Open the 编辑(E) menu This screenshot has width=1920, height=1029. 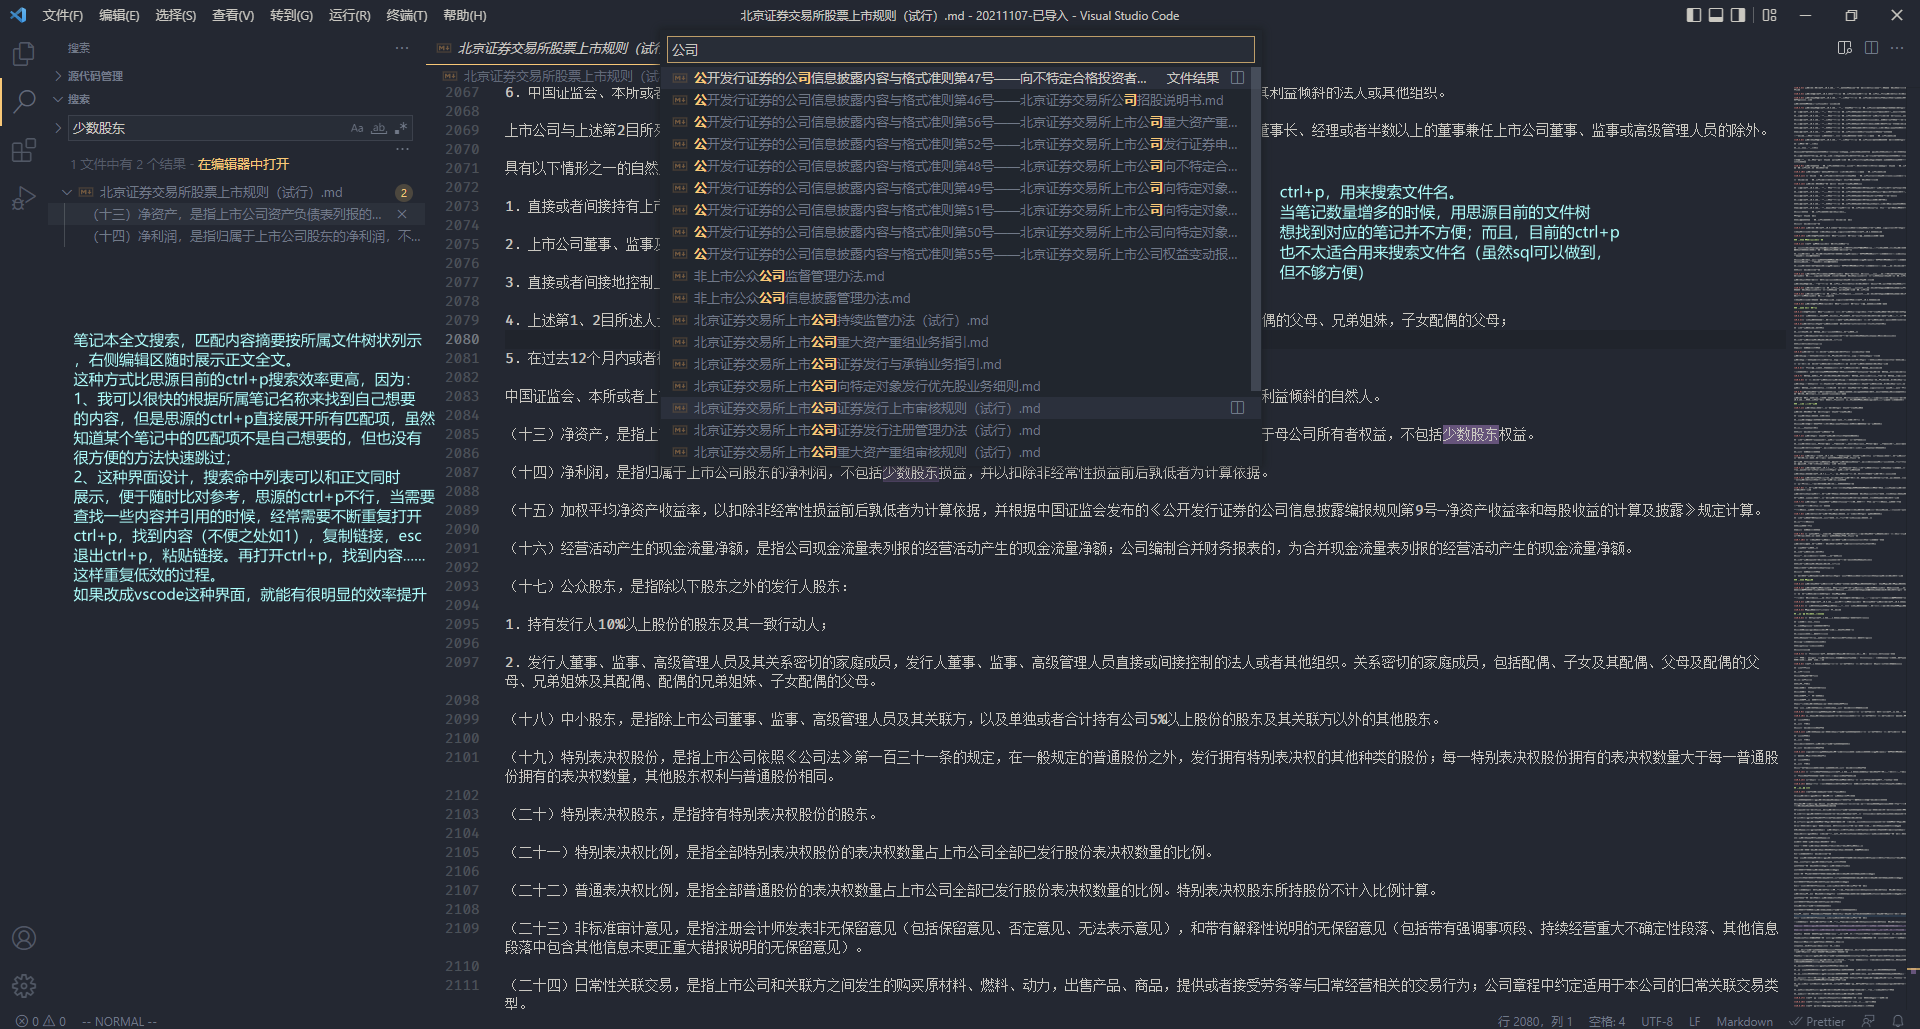coord(120,15)
